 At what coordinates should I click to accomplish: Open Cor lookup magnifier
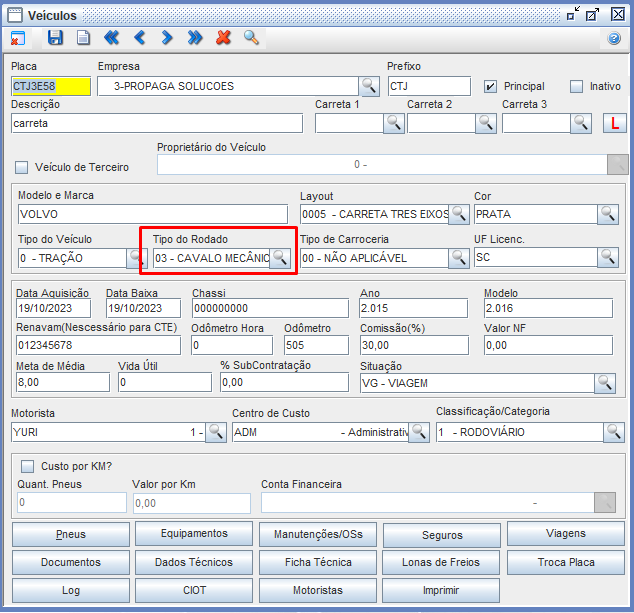pos(608,214)
